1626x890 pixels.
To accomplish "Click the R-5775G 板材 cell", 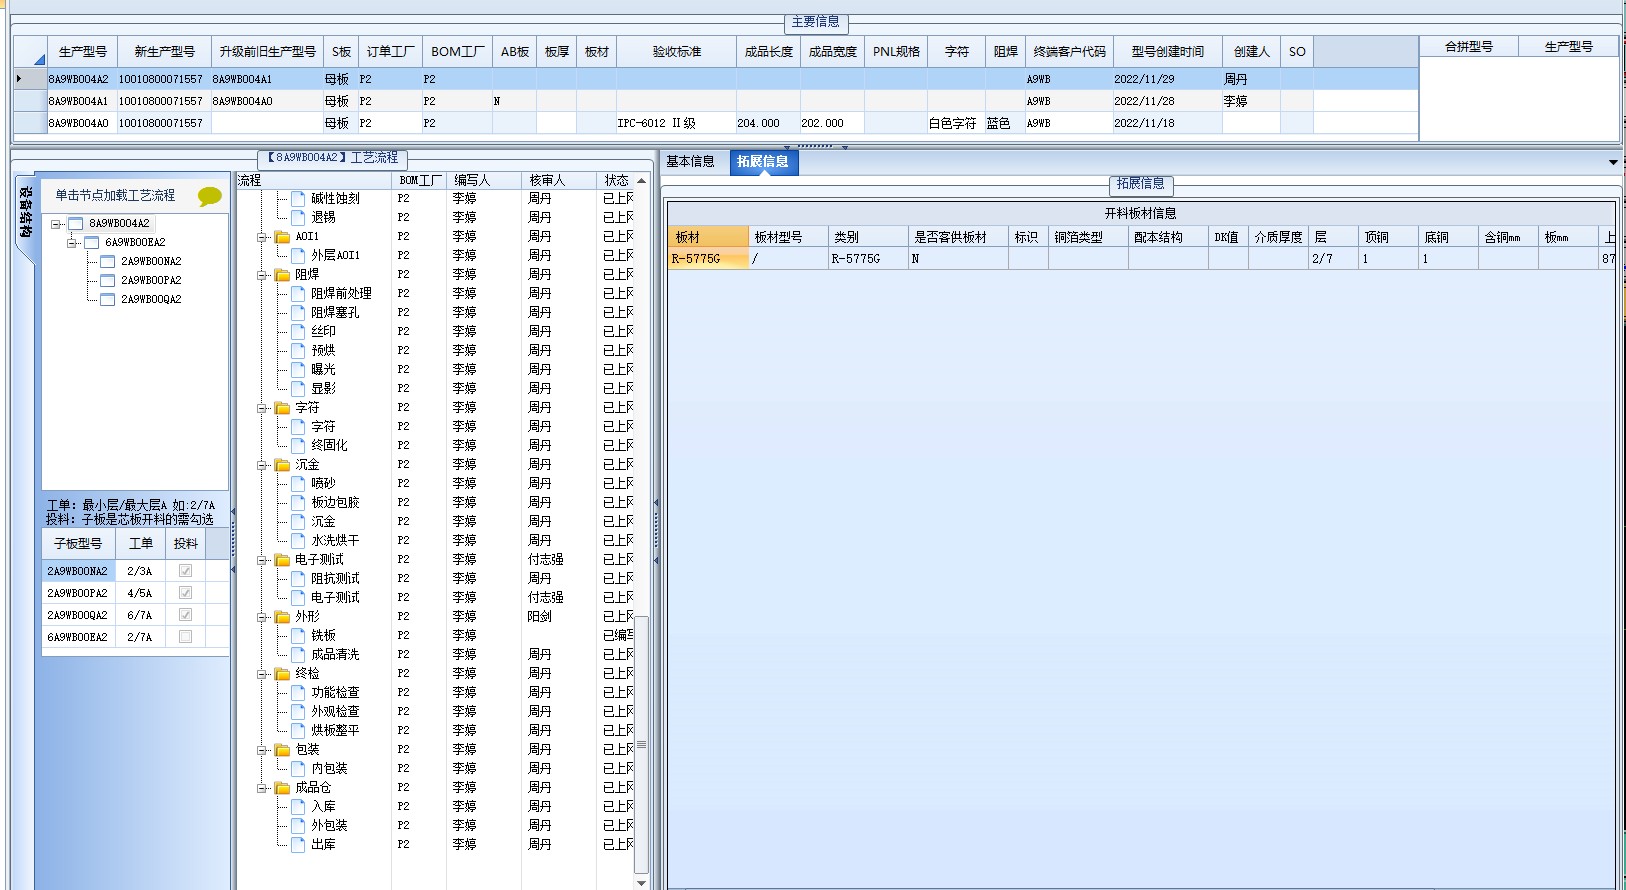I will click(x=708, y=258).
